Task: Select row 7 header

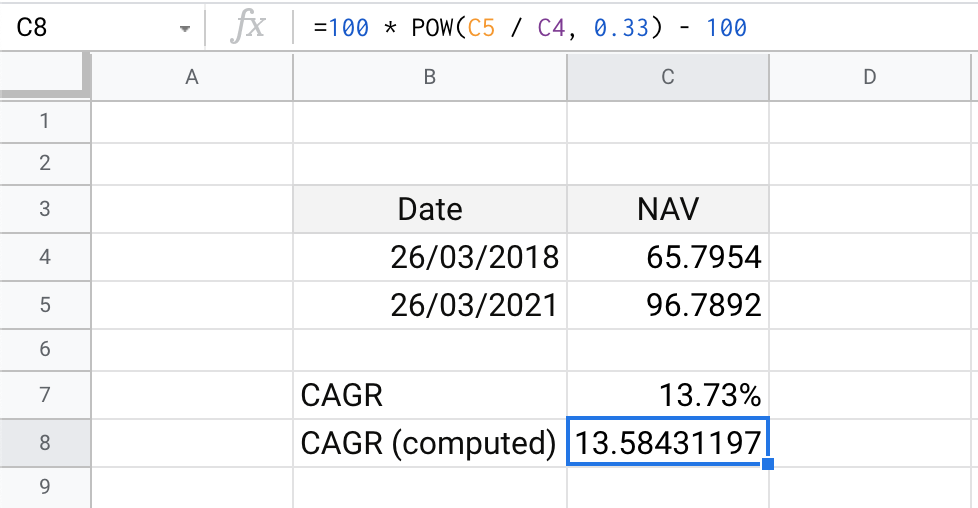Action: coord(45,394)
